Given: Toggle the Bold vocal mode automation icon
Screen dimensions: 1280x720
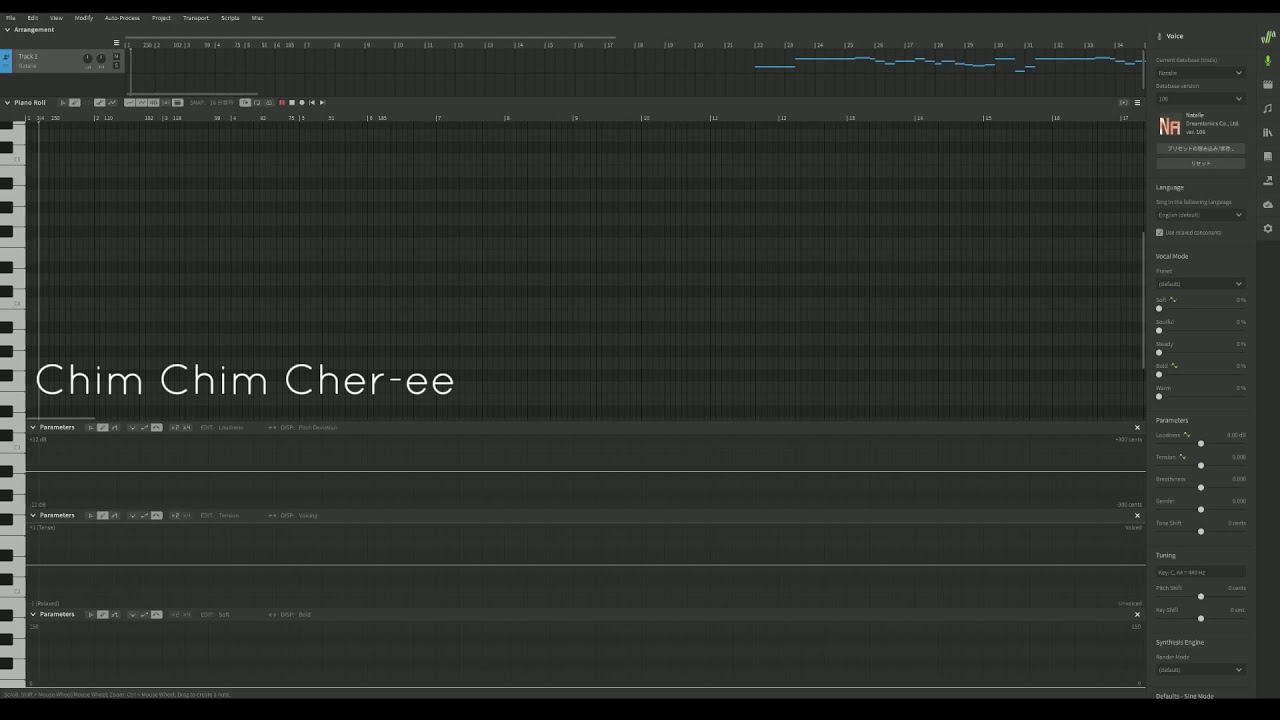Looking at the screenshot, I should 1174,365.
